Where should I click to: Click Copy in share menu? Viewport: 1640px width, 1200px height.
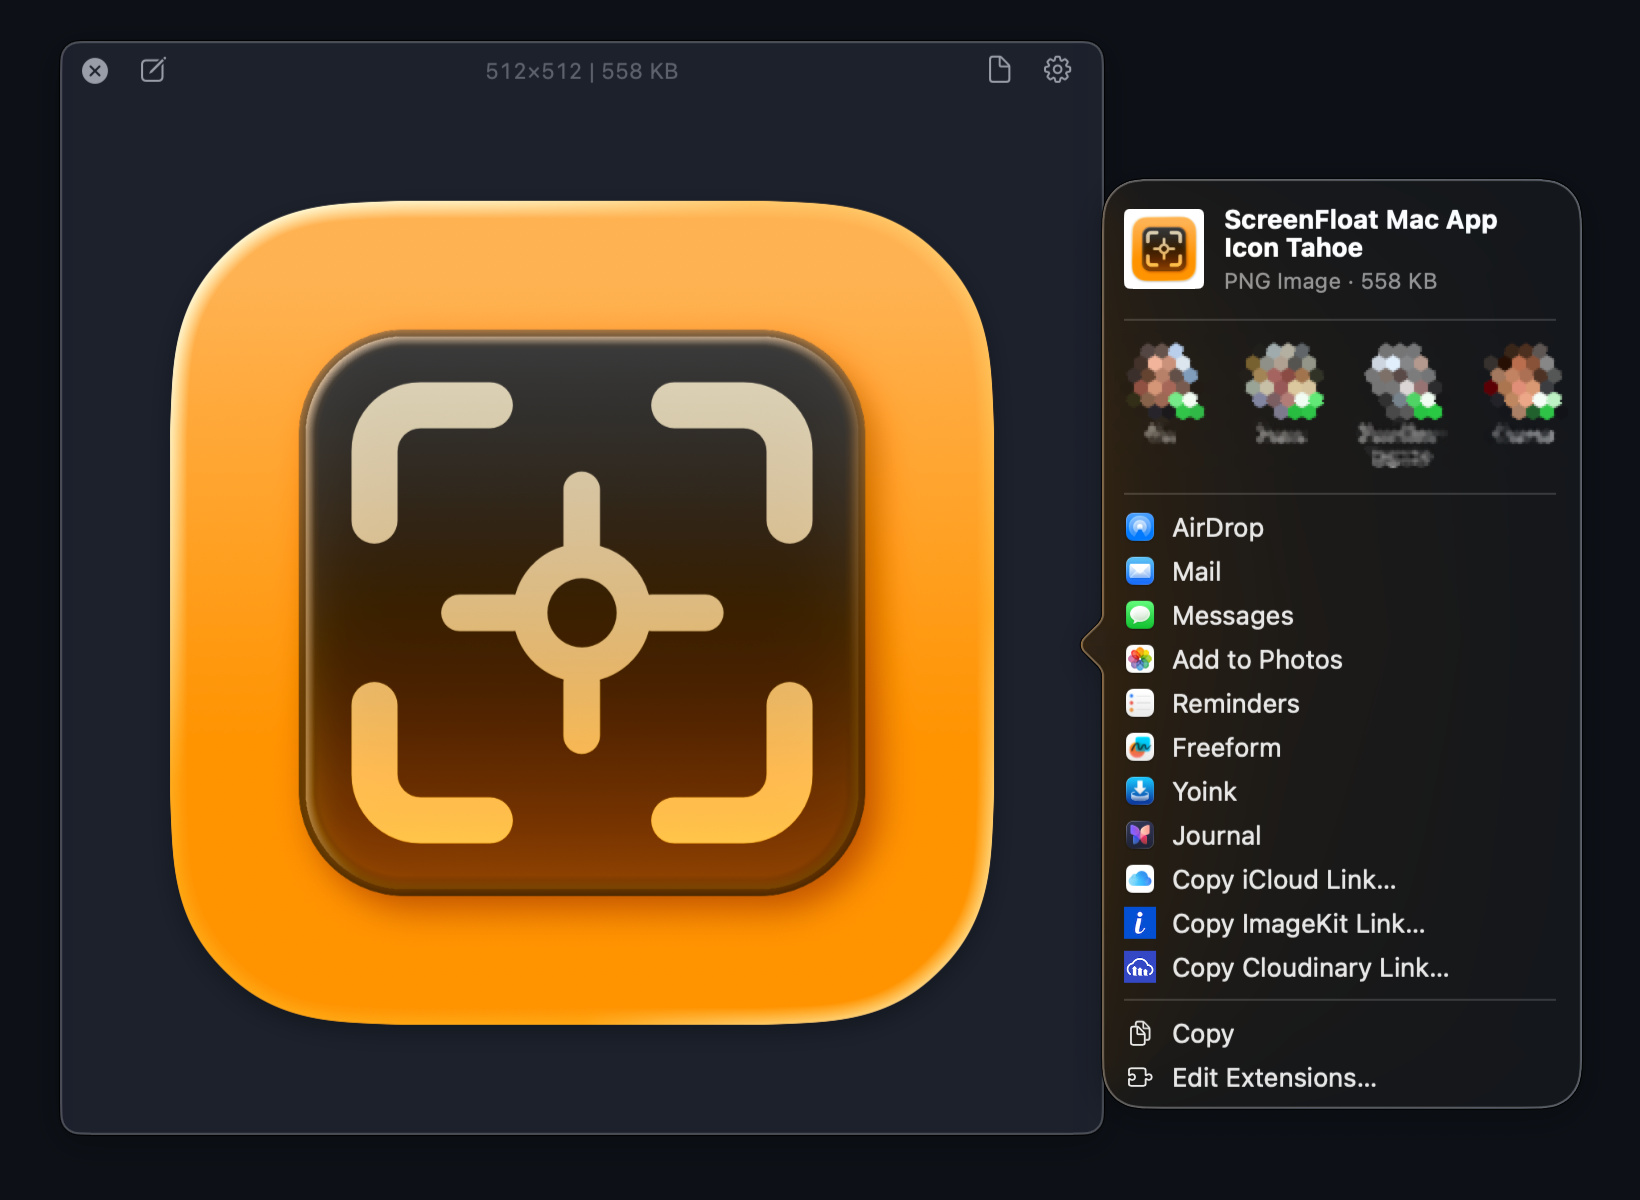pos(1202,1033)
